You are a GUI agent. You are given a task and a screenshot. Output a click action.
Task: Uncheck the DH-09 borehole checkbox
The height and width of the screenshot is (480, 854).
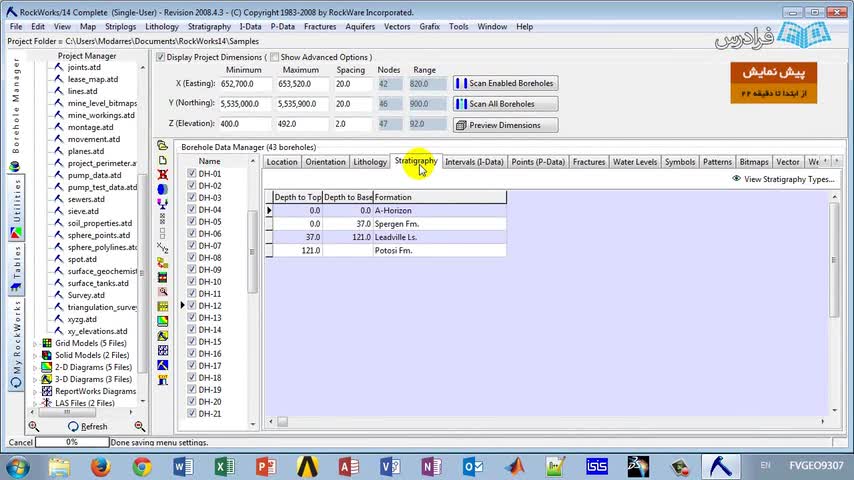(192, 269)
